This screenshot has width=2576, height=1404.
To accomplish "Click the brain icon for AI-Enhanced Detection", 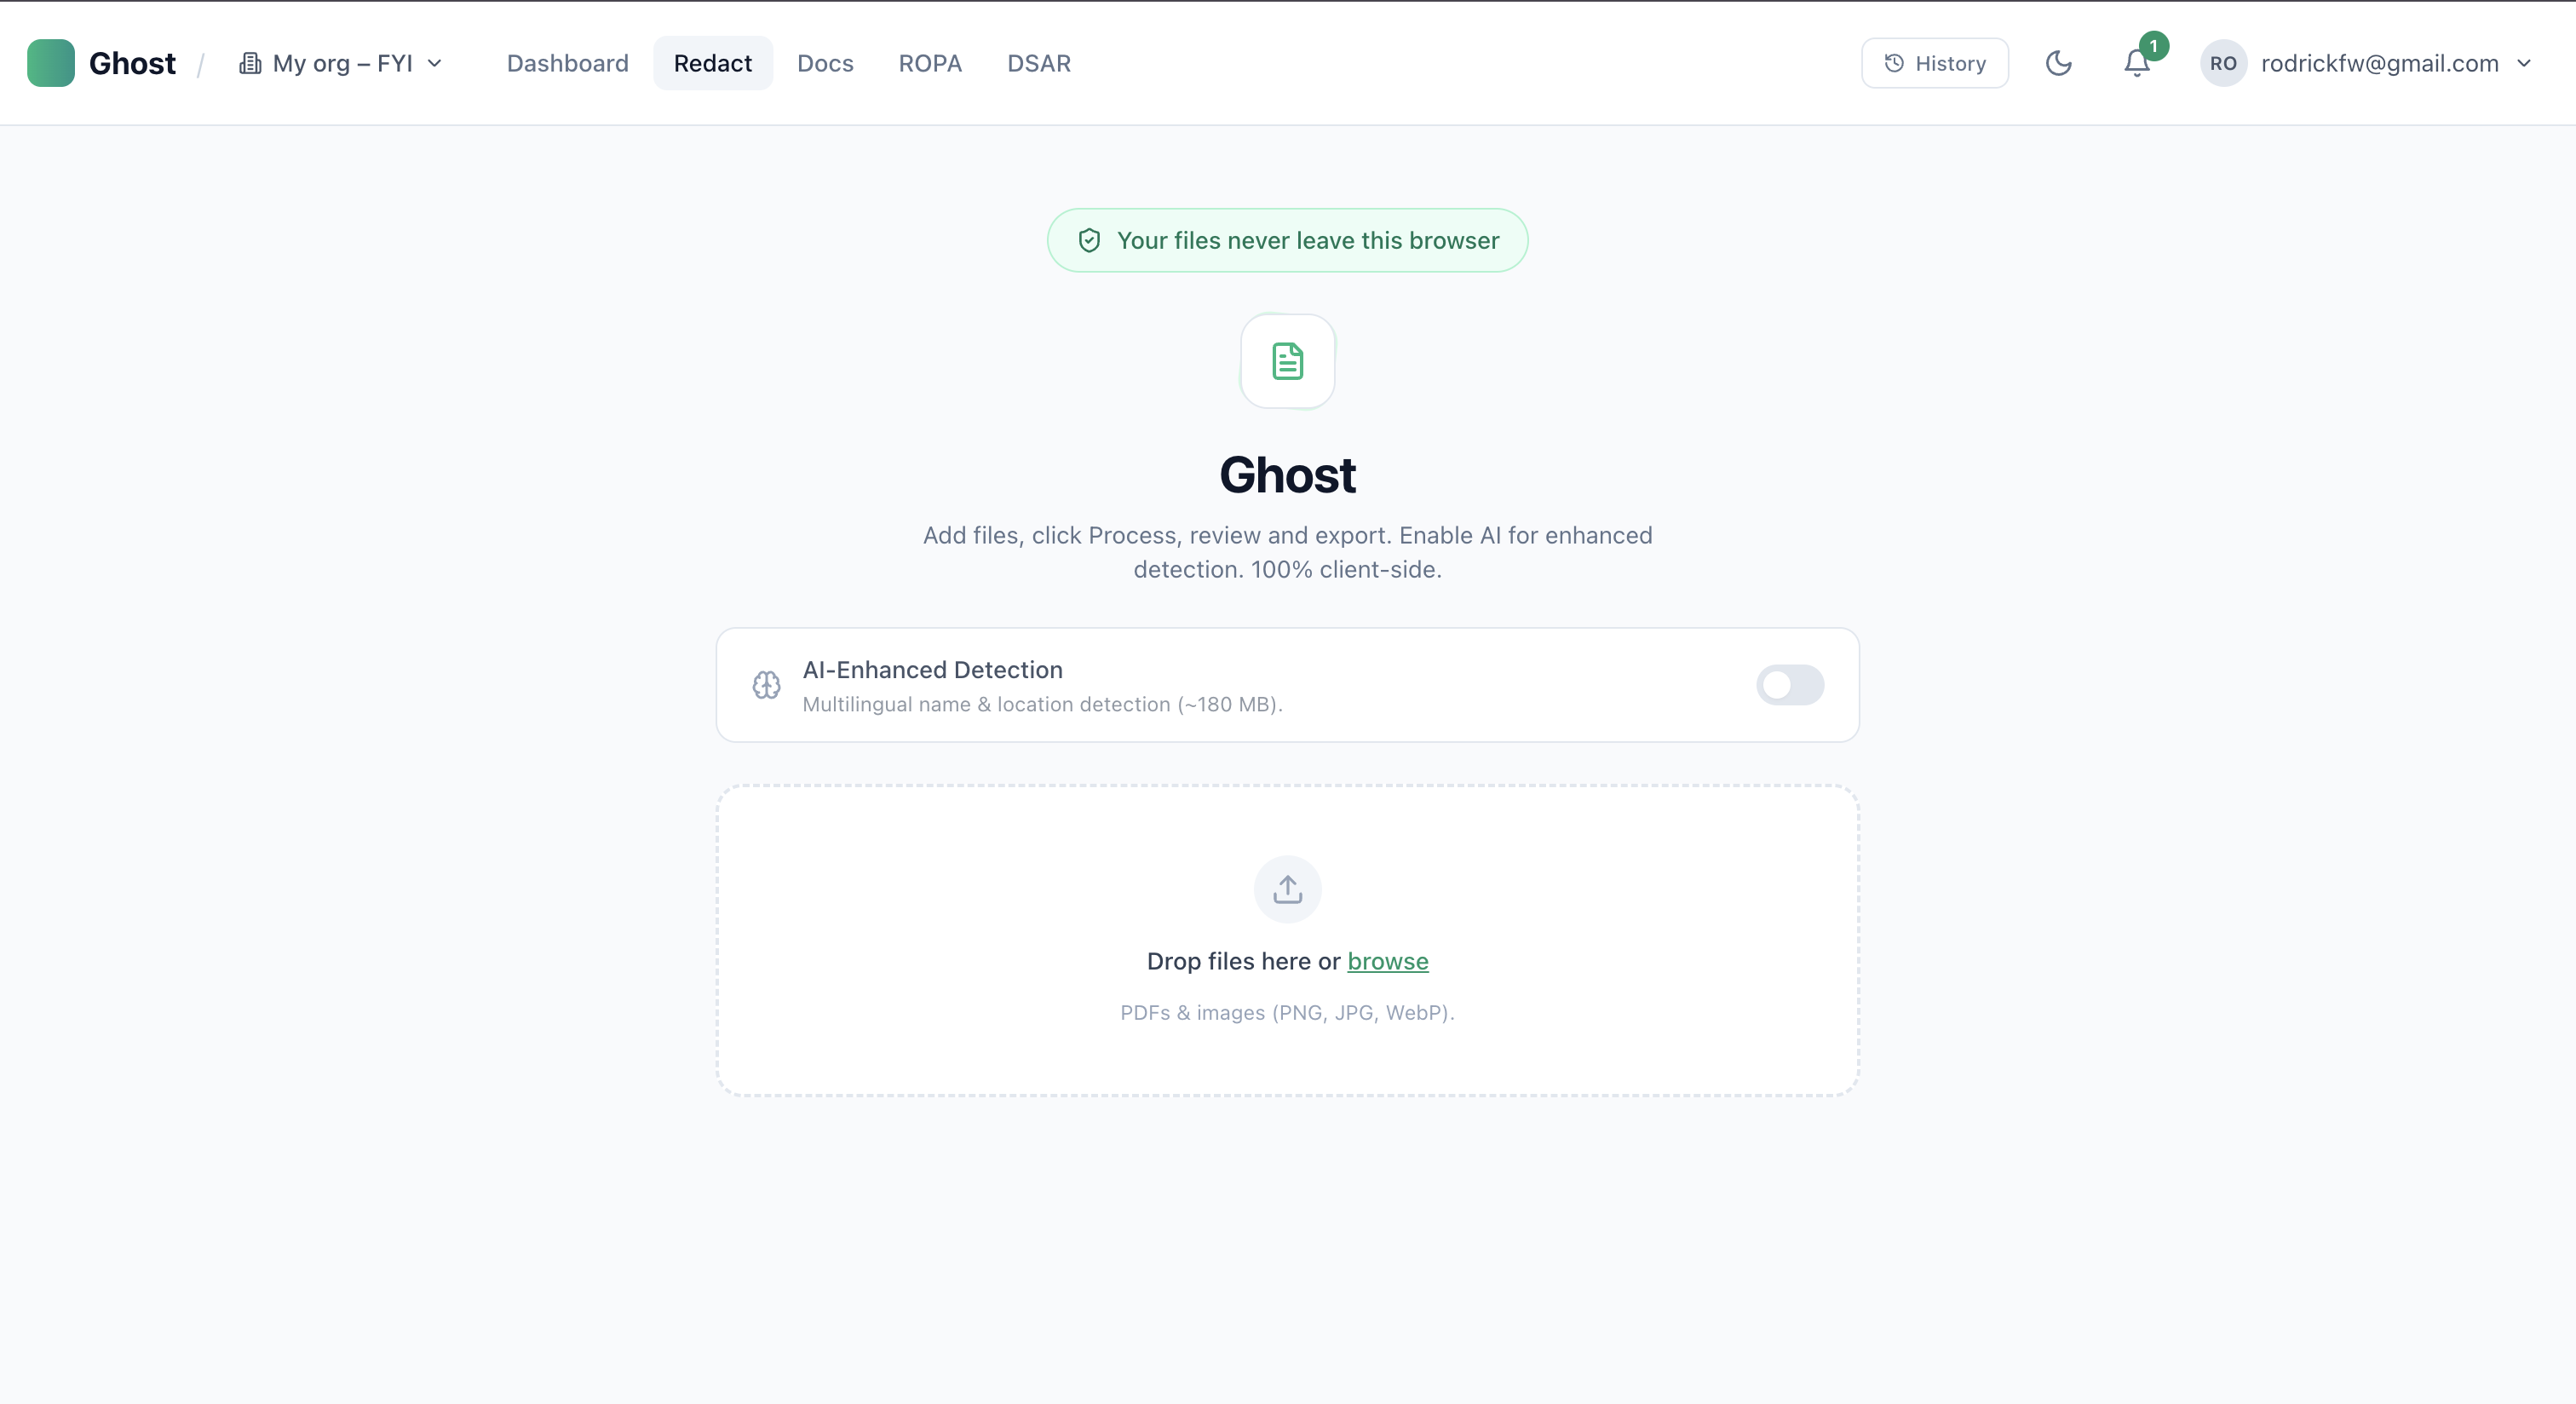I will tap(765, 685).
